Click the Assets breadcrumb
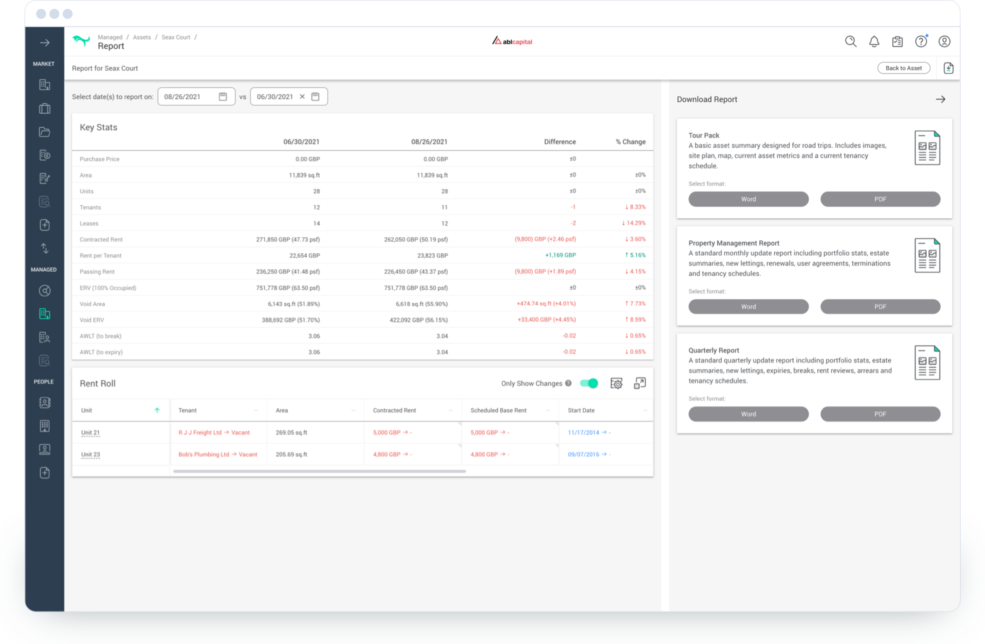 (142, 37)
